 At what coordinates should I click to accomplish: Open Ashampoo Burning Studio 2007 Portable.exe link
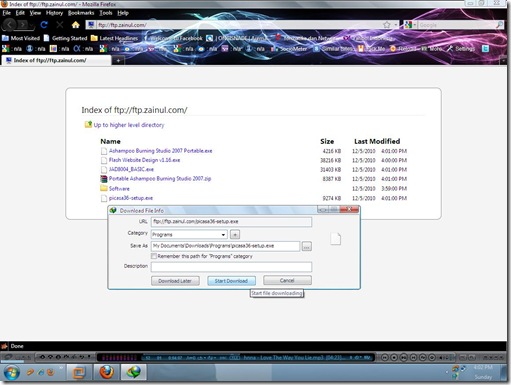tap(160, 151)
